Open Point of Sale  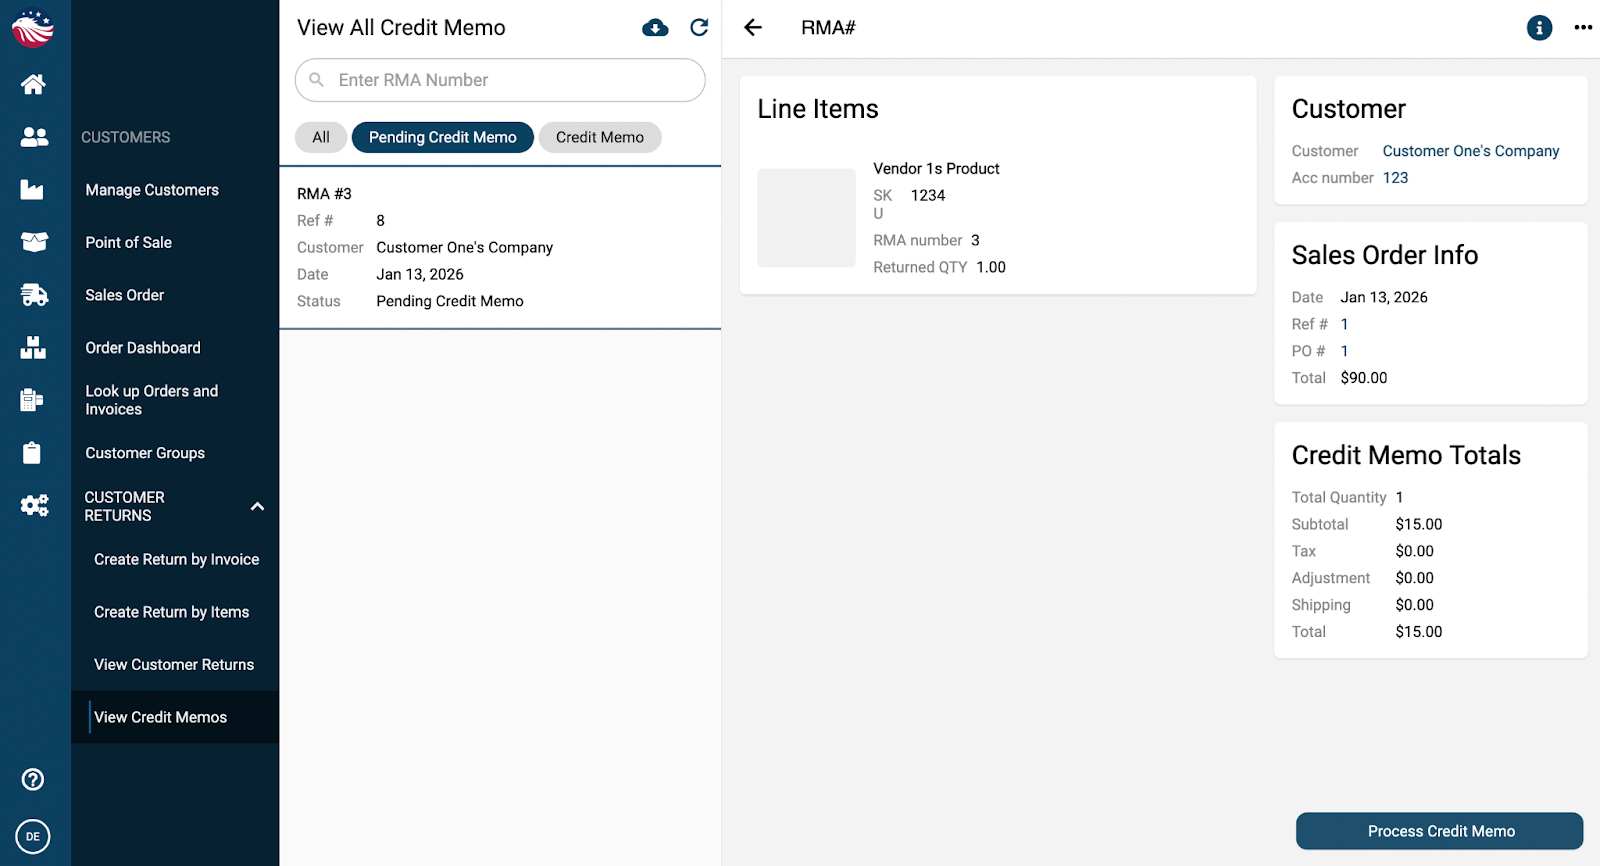pos(129,242)
